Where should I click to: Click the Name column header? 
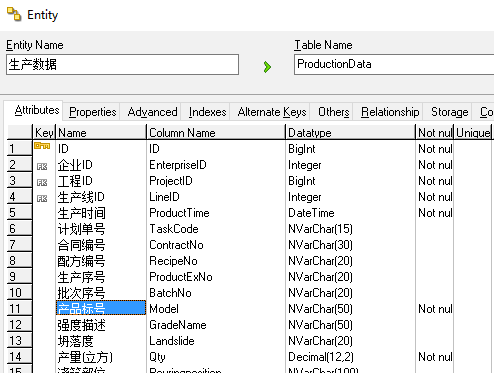coord(101,133)
